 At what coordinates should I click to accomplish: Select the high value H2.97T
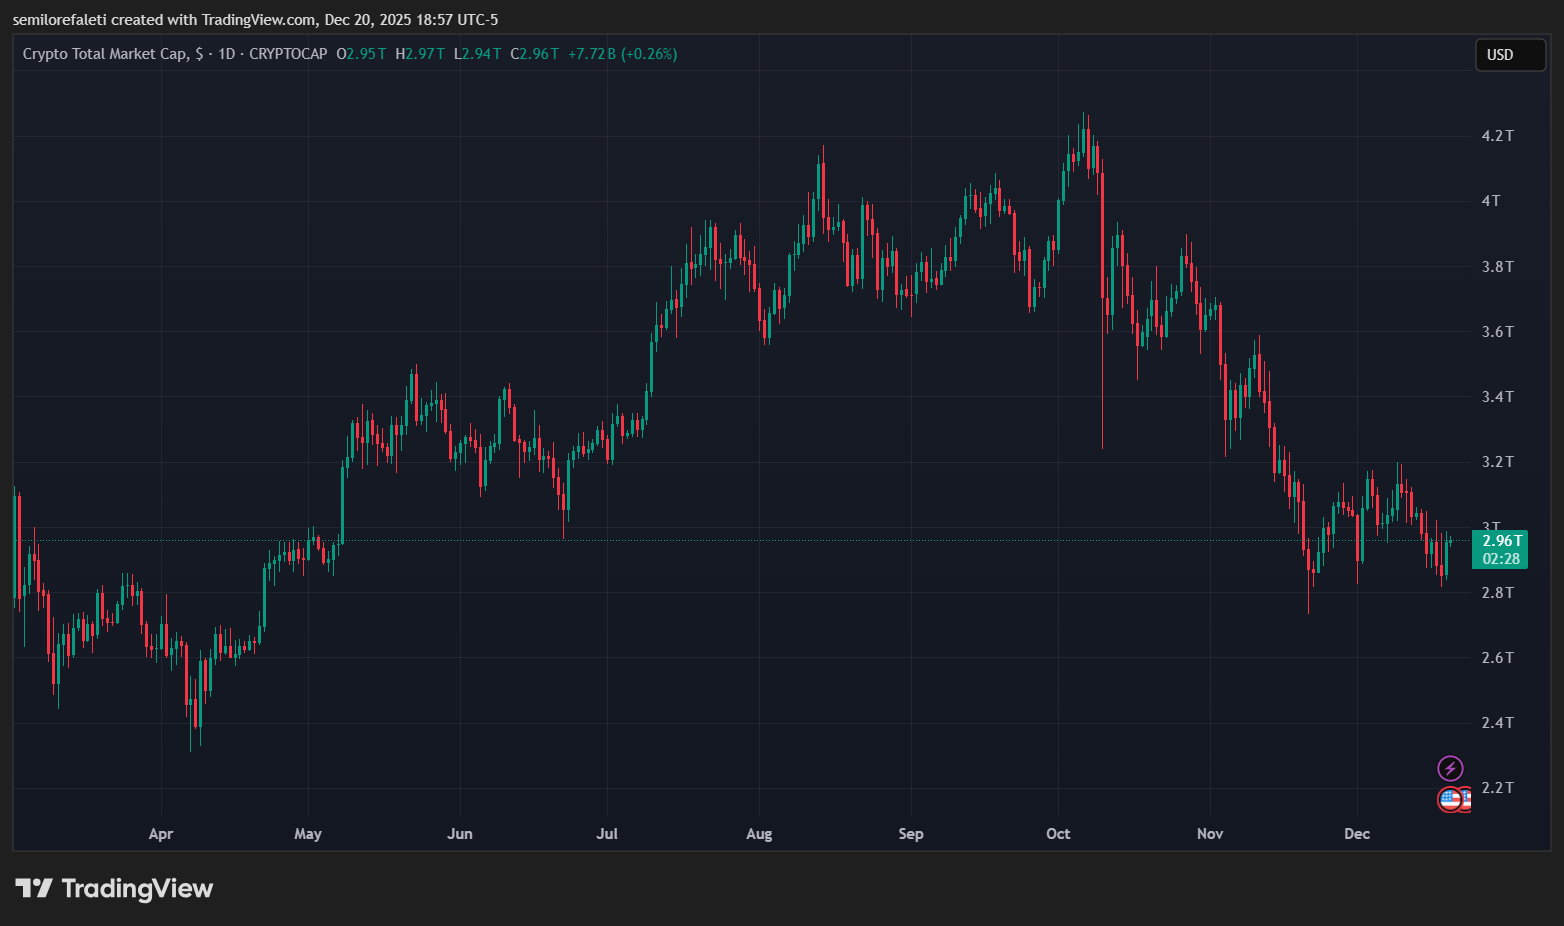[420, 54]
